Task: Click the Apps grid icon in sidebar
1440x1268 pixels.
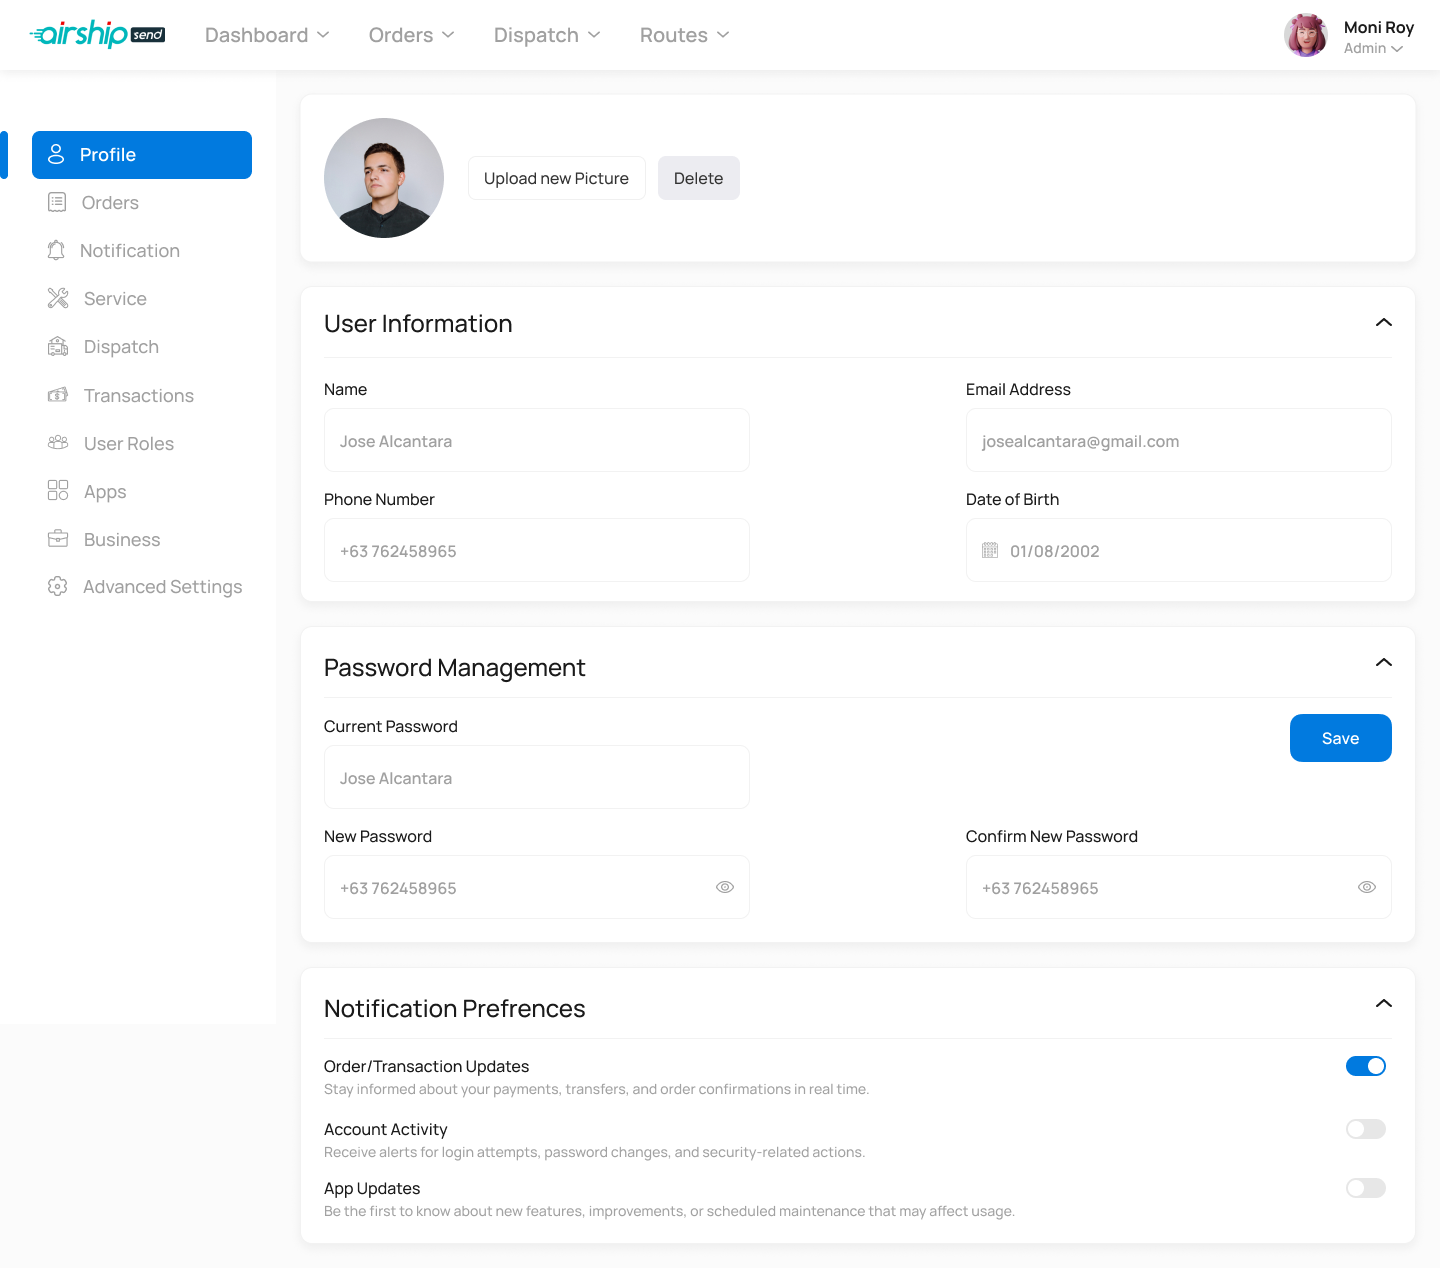Action: tap(58, 491)
